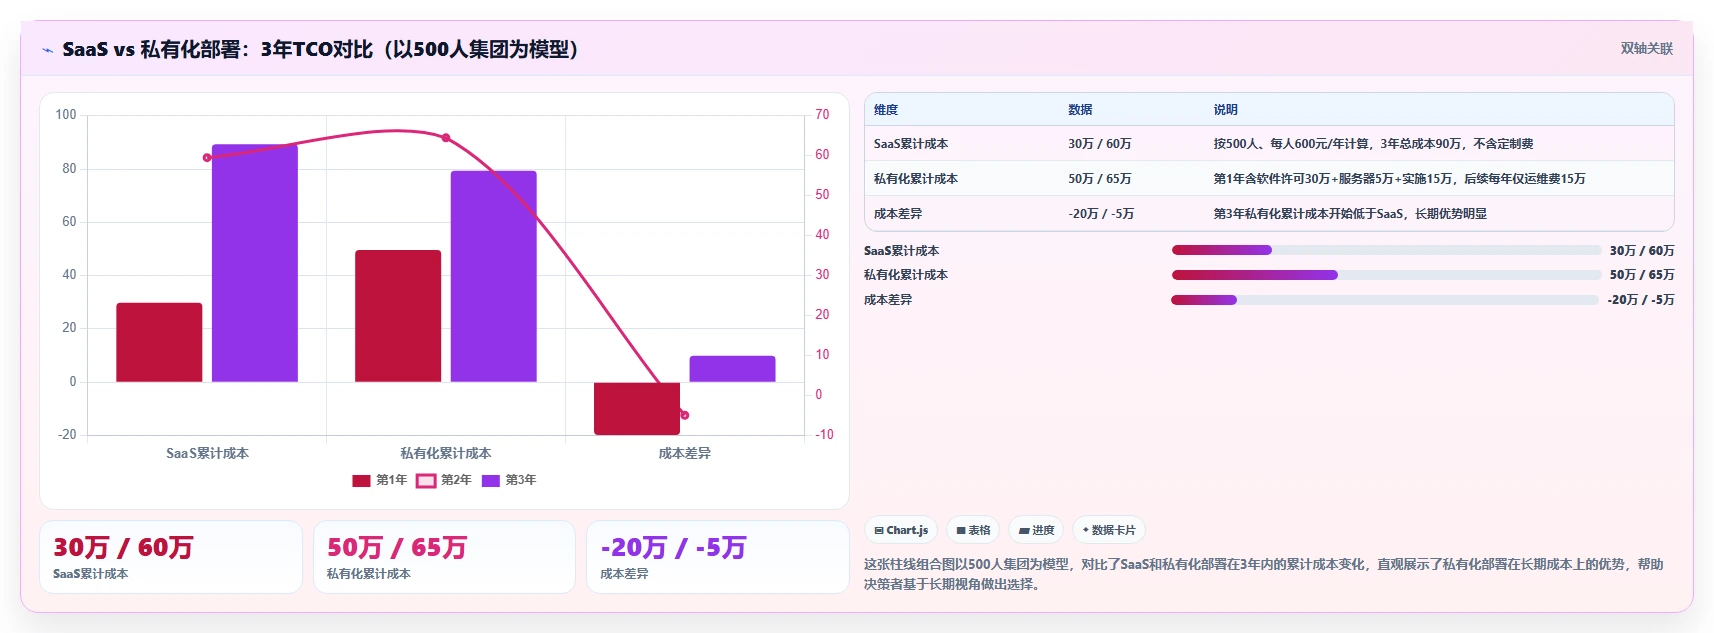
Task: Click the 数据卡片 chip
Action: (1109, 530)
